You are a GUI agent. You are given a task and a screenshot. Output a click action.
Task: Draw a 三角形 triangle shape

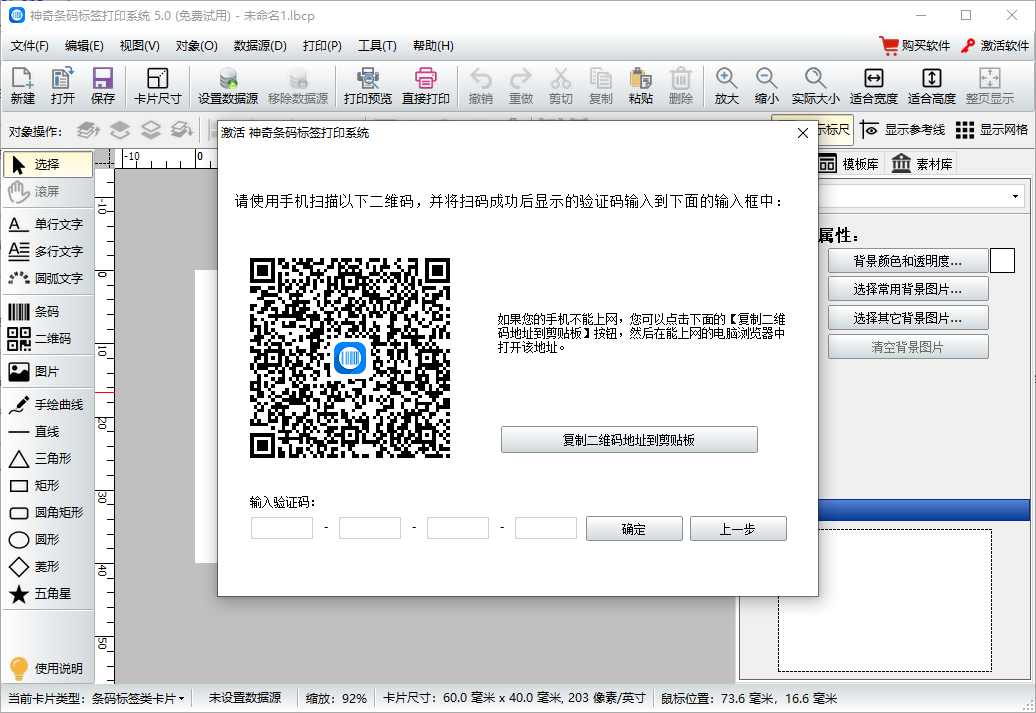(48, 459)
